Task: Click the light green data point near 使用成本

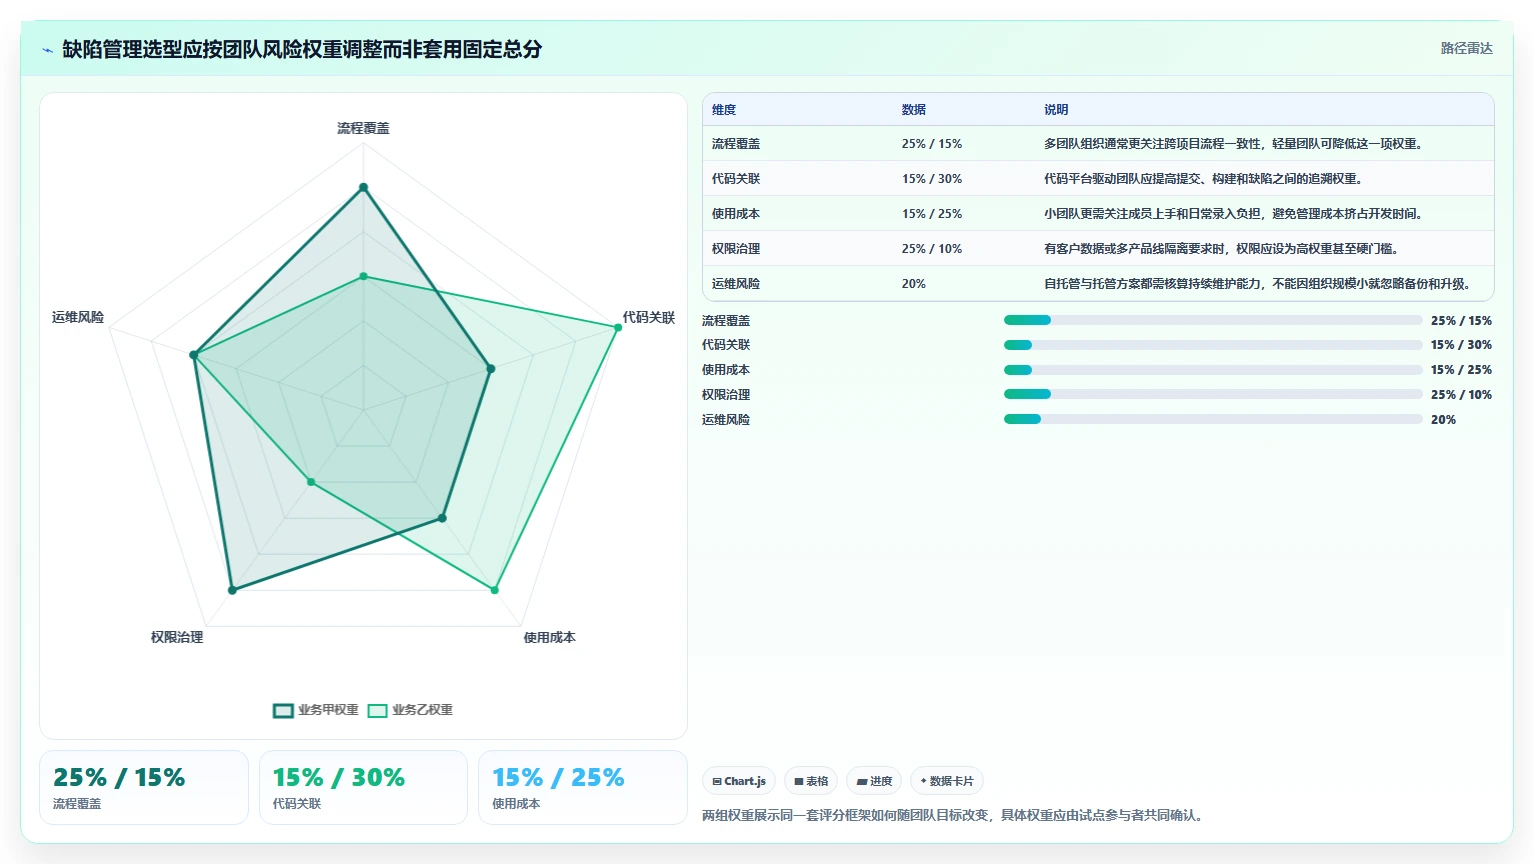Action: coord(494,590)
